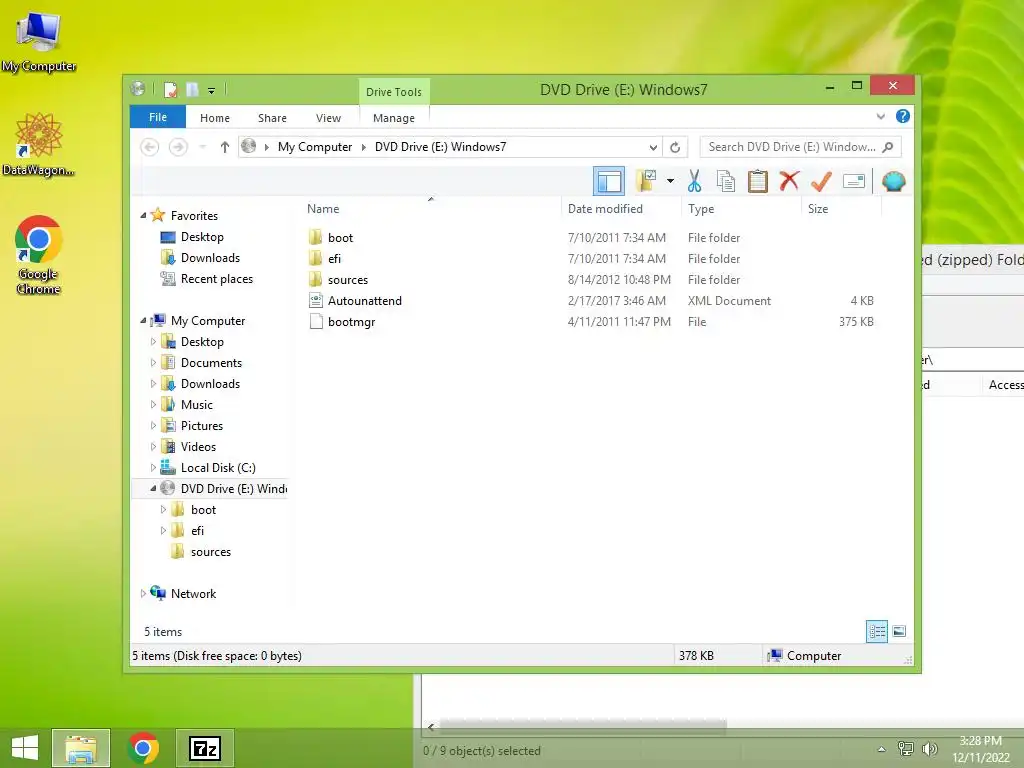Collapse the My Computer tree node

coord(143,321)
